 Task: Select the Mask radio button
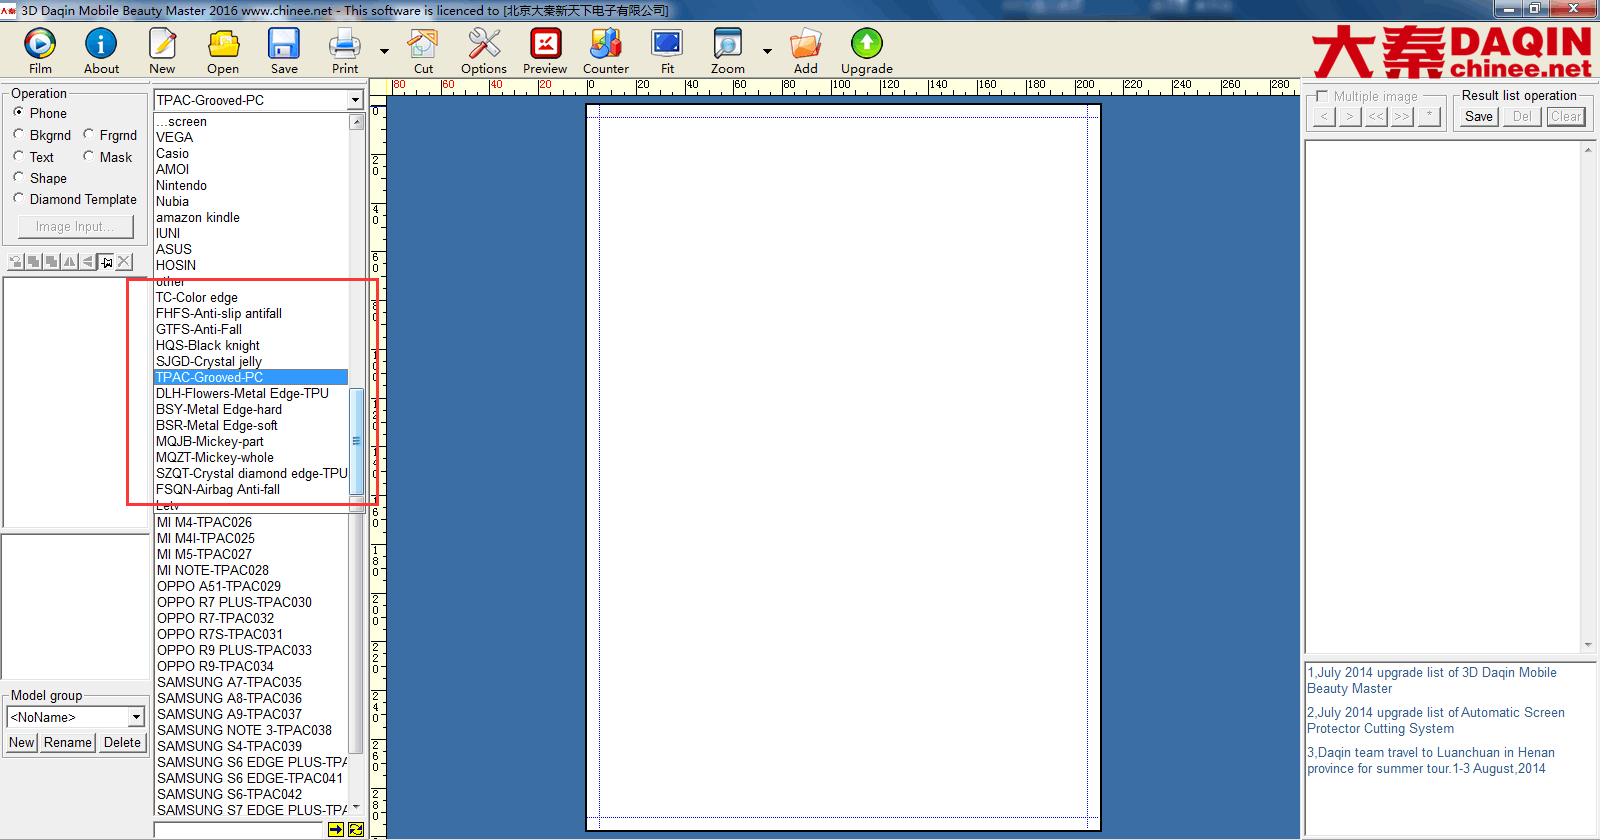tap(89, 156)
